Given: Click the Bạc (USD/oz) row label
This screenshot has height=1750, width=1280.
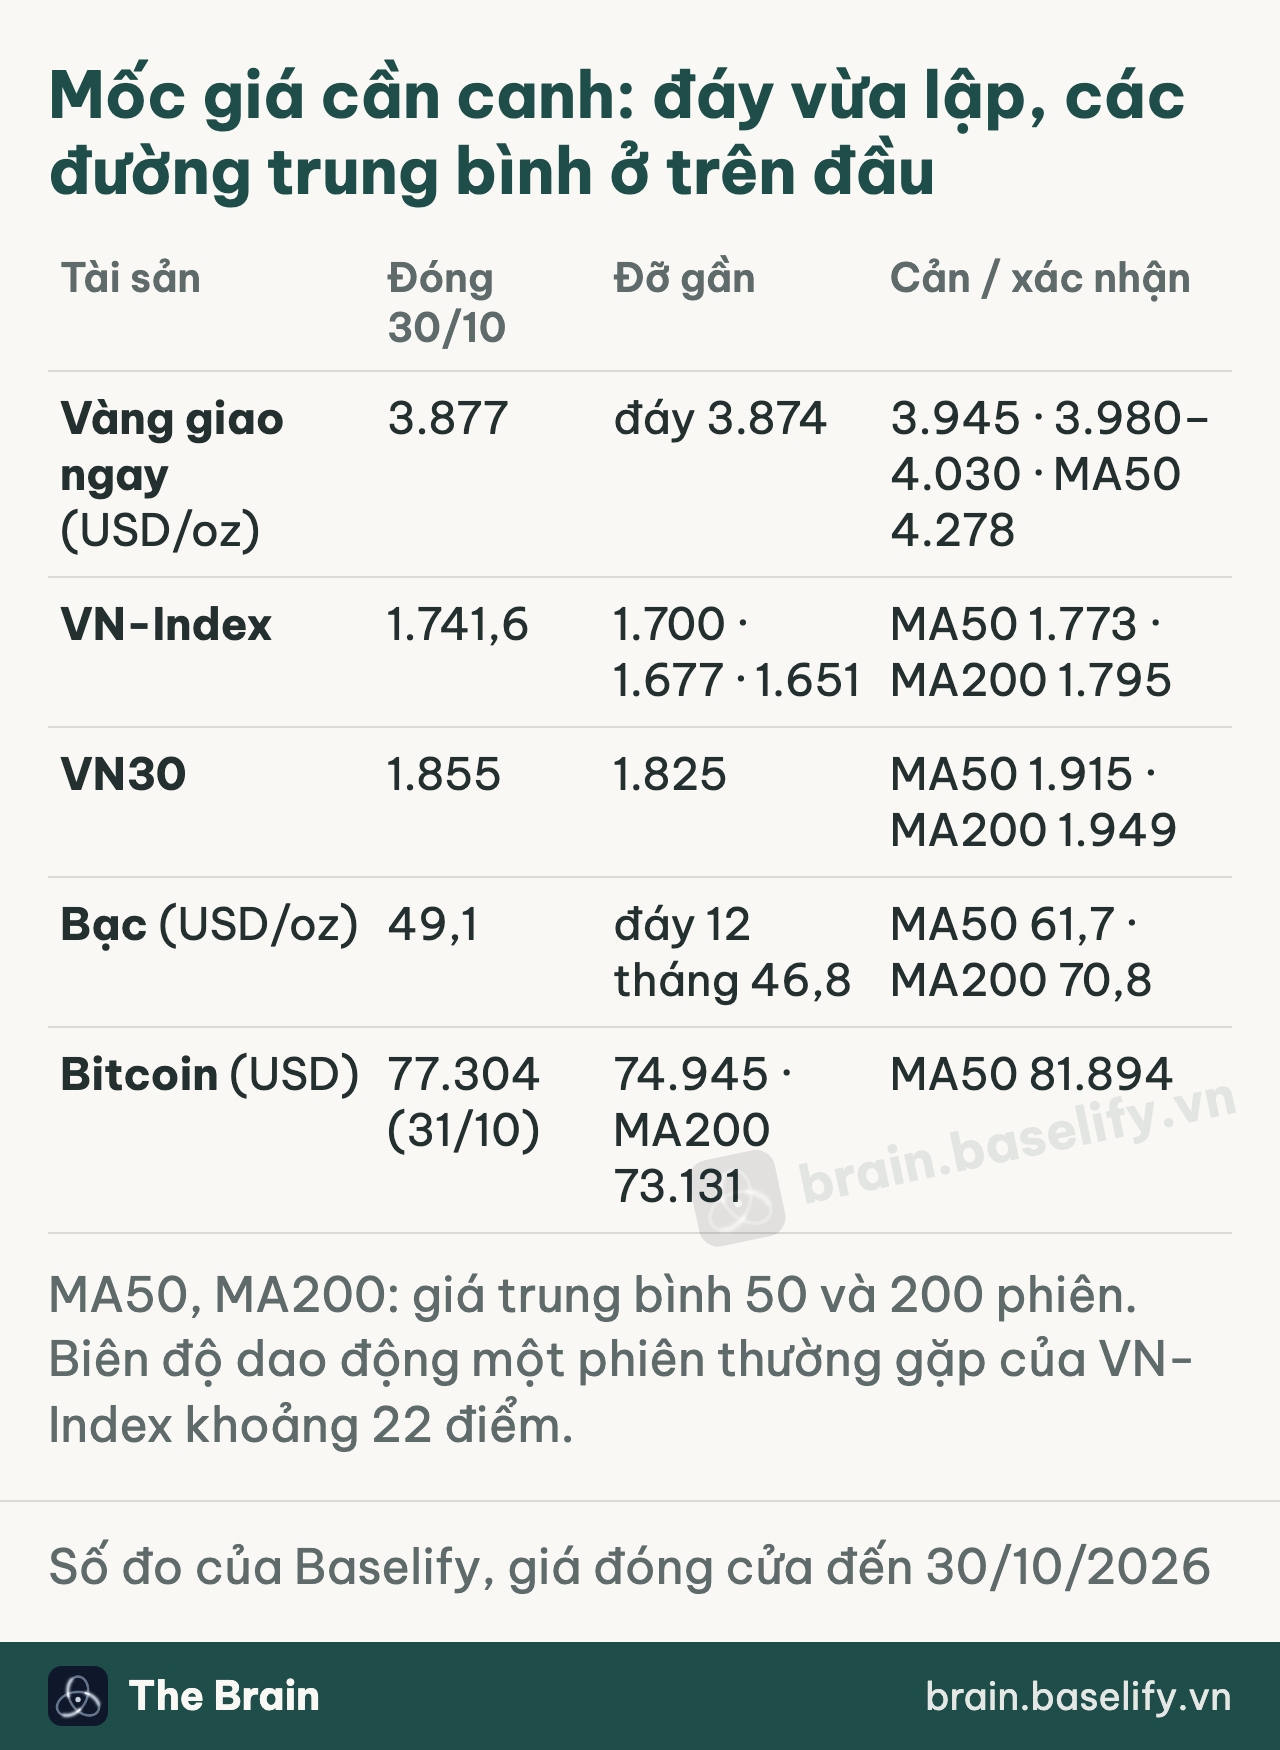Looking at the screenshot, I should [209, 924].
